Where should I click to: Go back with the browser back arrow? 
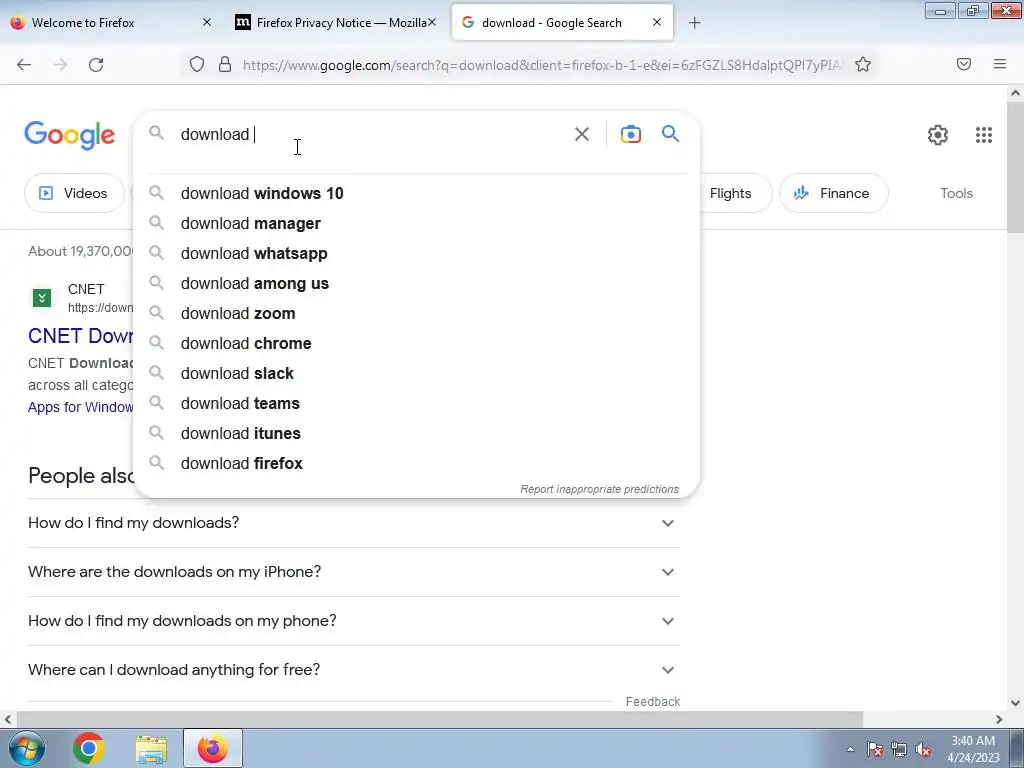pyautogui.click(x=24, y=65)
